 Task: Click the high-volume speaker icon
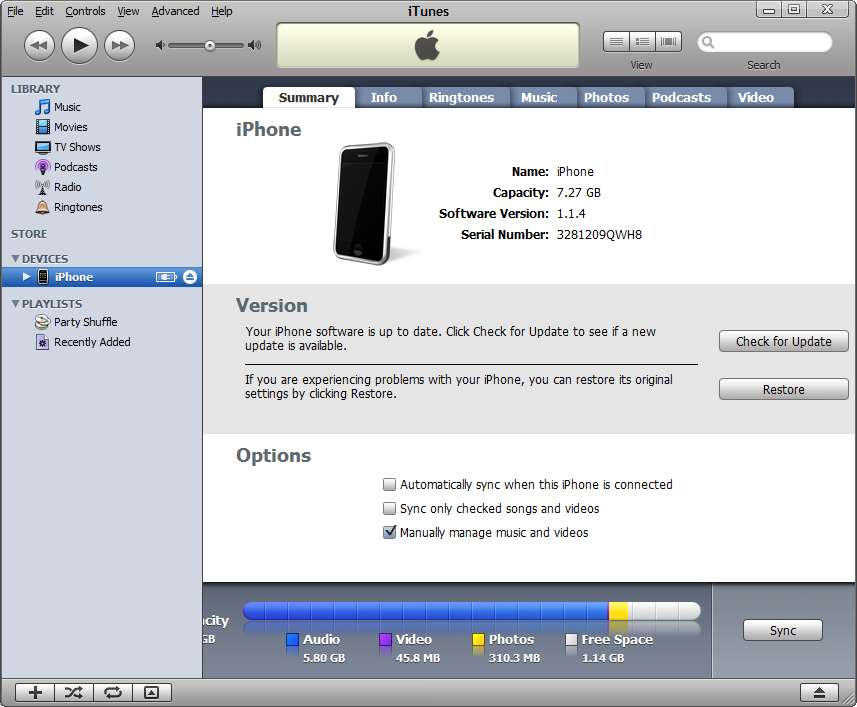(x=254, y=45)
